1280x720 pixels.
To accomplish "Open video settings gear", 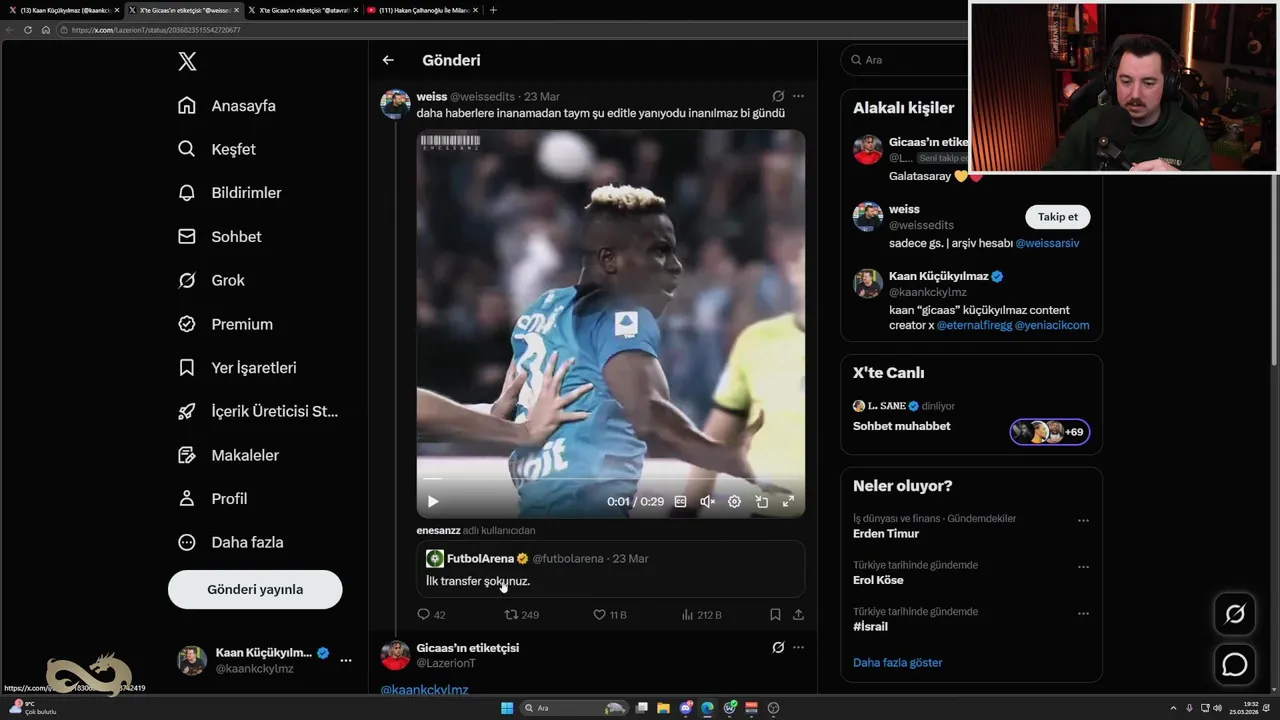I will (x=734, y=502).
